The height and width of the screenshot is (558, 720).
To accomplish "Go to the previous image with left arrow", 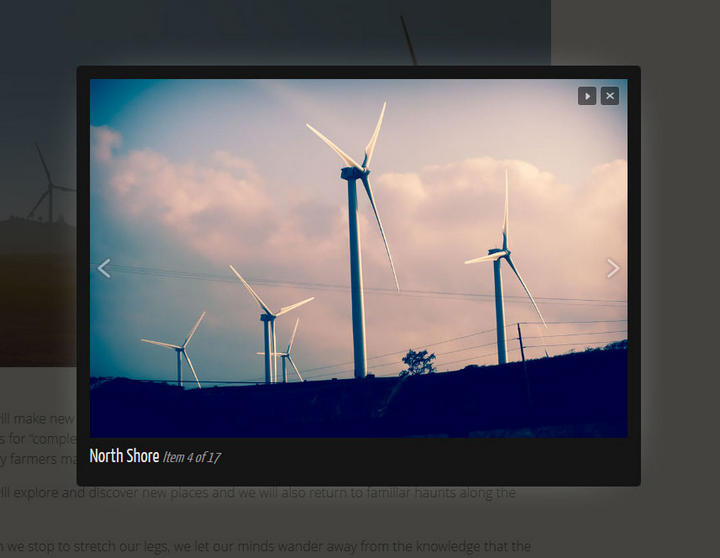I will coord(103,268).
